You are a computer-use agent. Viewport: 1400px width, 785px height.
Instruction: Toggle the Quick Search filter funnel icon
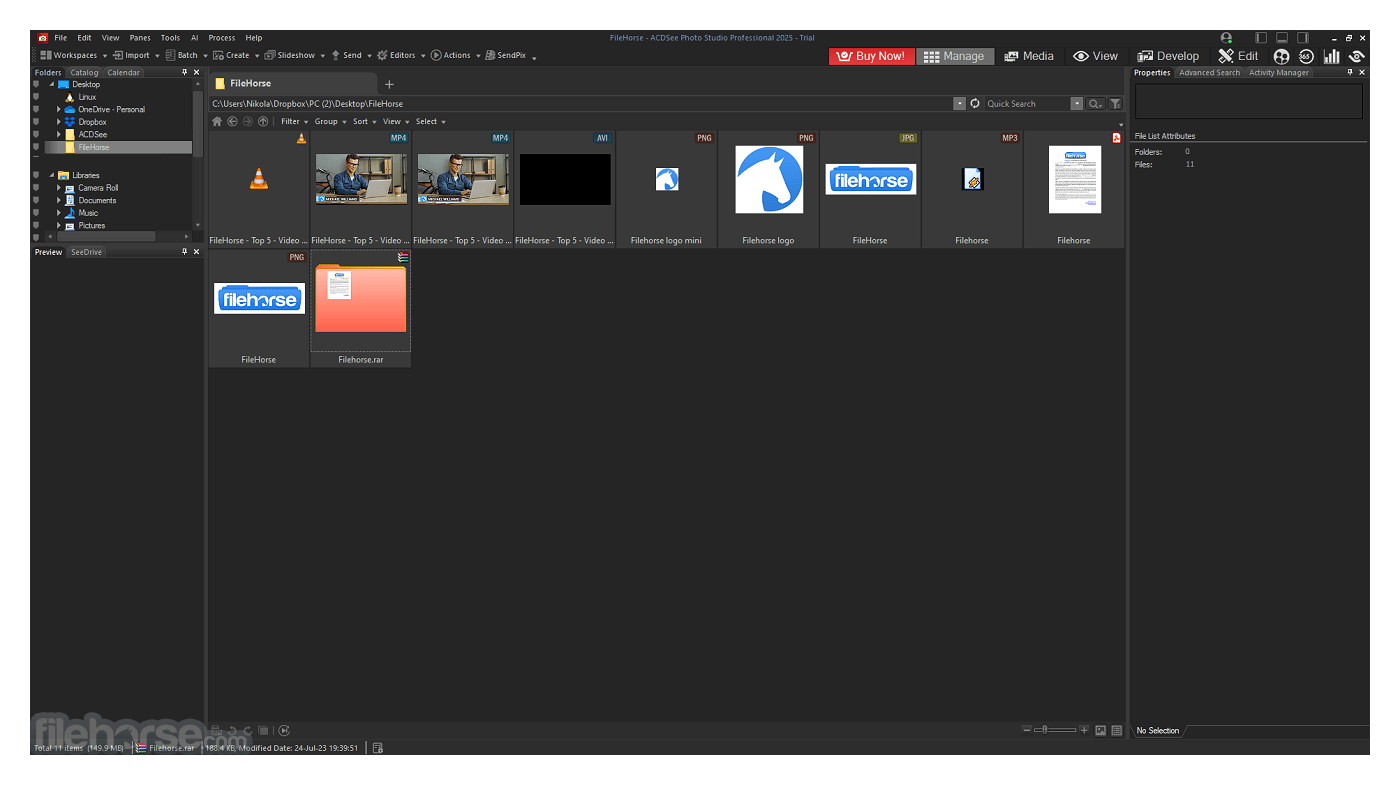coord(1115,103)
